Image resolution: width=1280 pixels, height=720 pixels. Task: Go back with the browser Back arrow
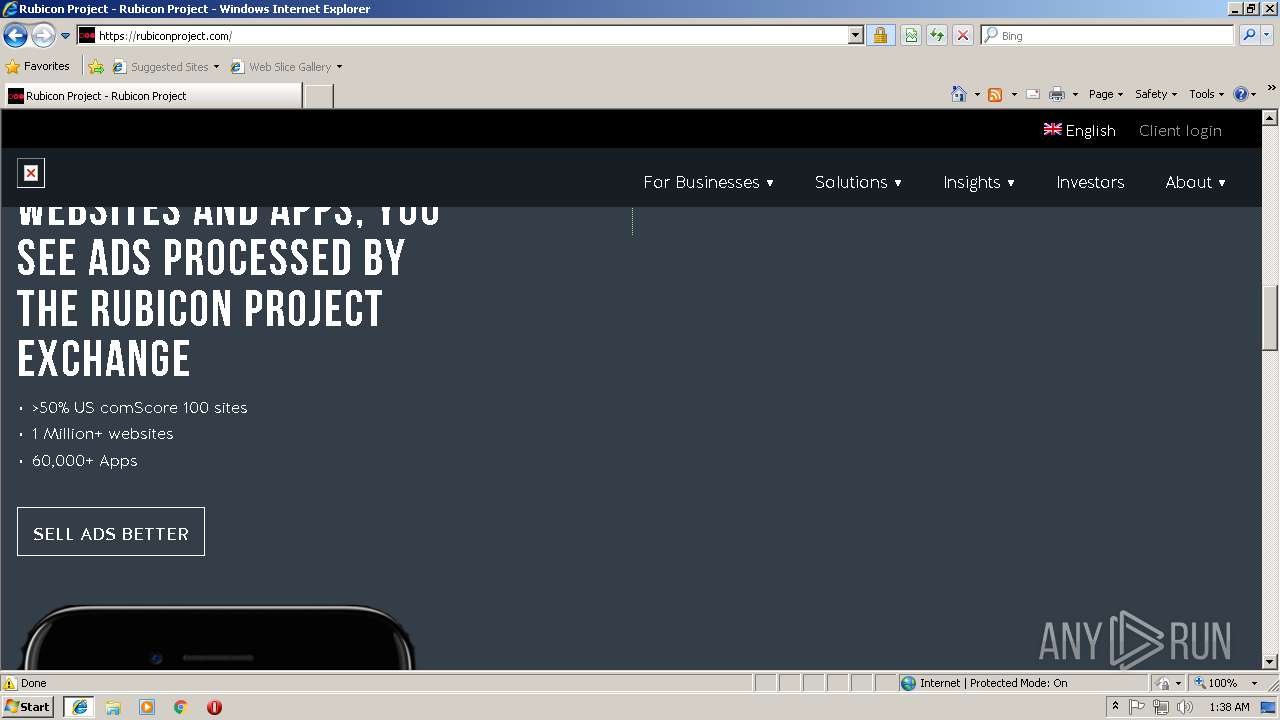pyautogui.click(x=15, y=36)
